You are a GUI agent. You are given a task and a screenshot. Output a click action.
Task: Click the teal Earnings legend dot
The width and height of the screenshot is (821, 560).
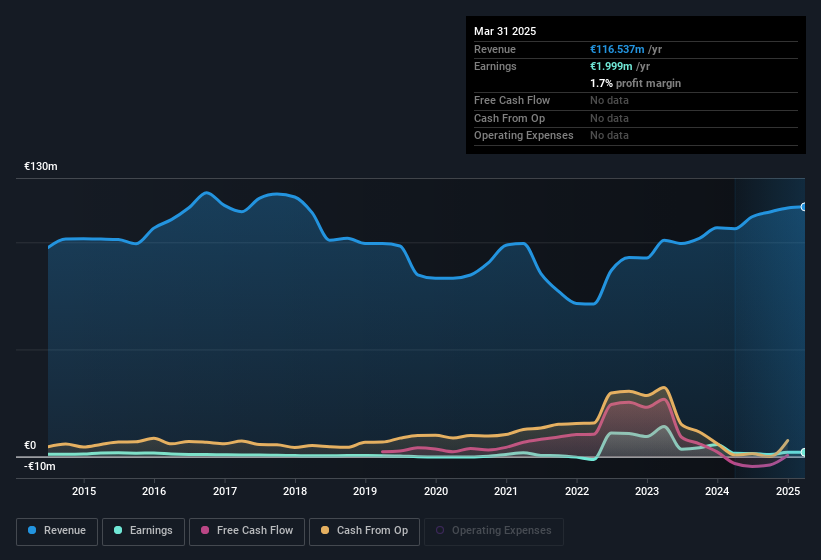pos(118,530)
